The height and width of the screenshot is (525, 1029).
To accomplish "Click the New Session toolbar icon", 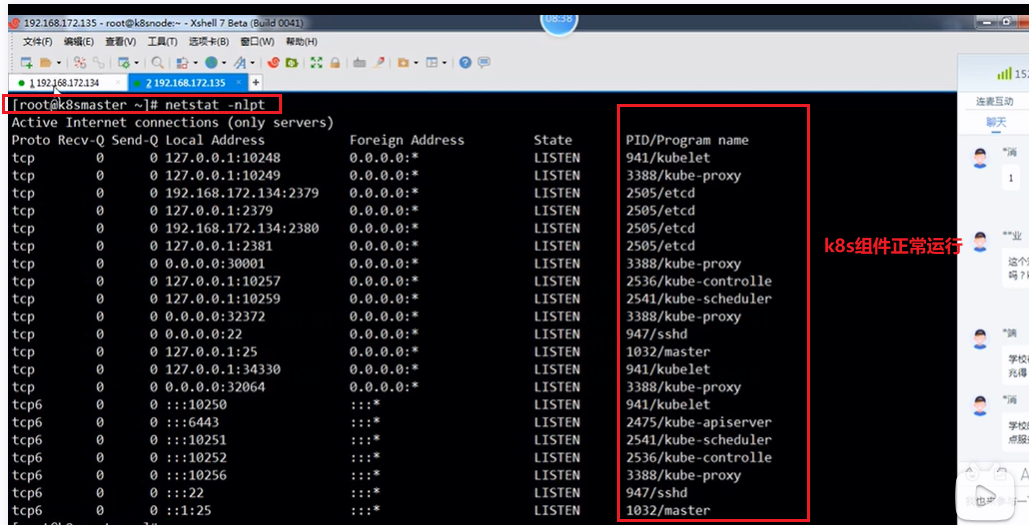I will (27, 62).
